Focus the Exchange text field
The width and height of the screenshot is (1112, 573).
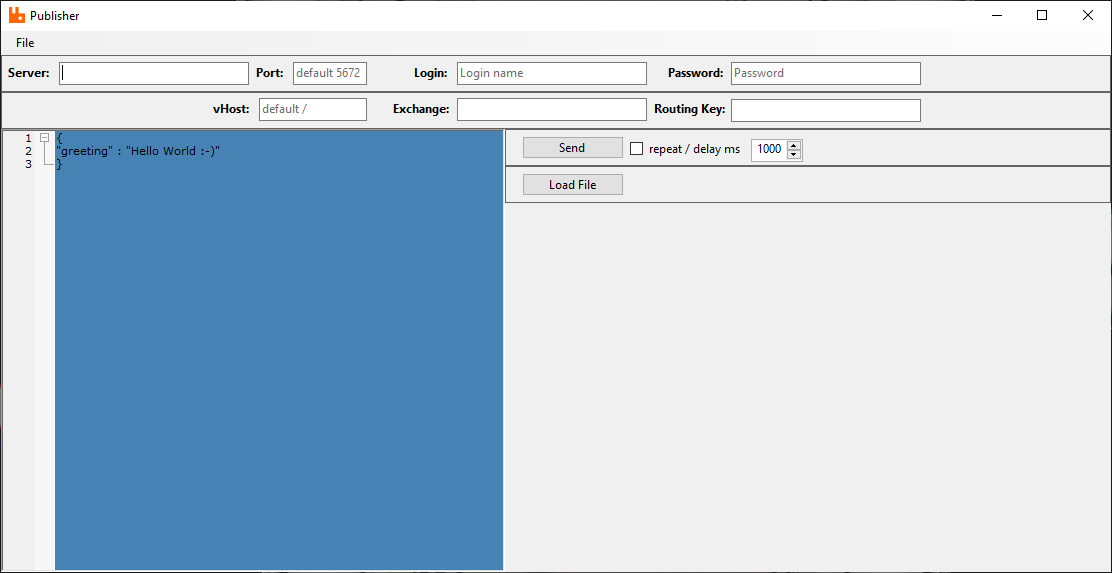pos(551,109)
